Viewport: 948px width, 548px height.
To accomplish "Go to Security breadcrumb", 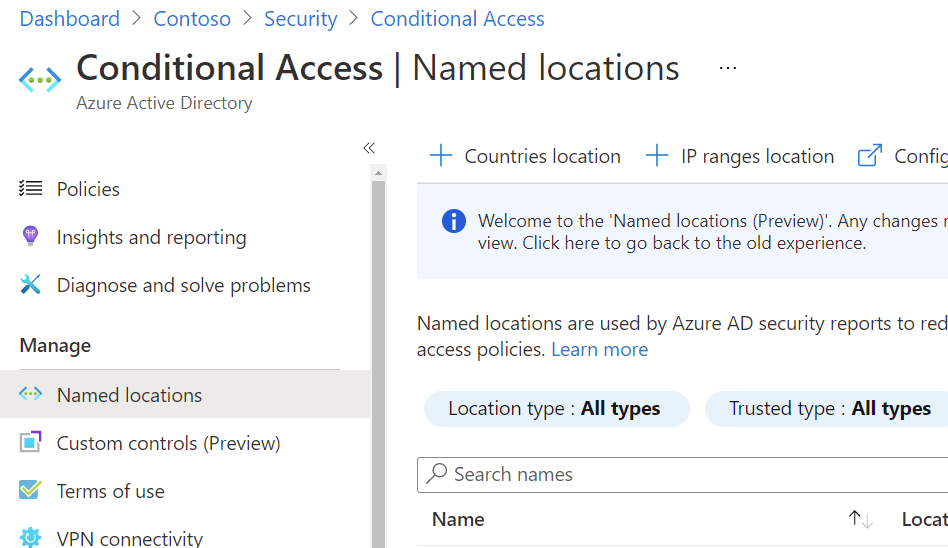I will 300,19.
